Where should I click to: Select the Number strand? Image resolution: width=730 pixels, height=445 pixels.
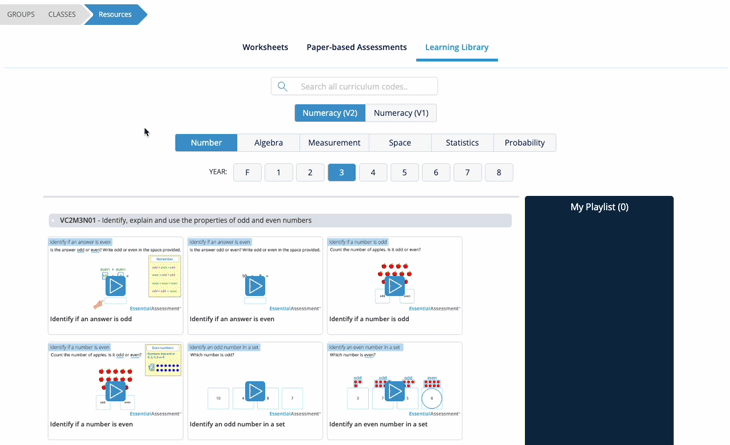point(206,143)
